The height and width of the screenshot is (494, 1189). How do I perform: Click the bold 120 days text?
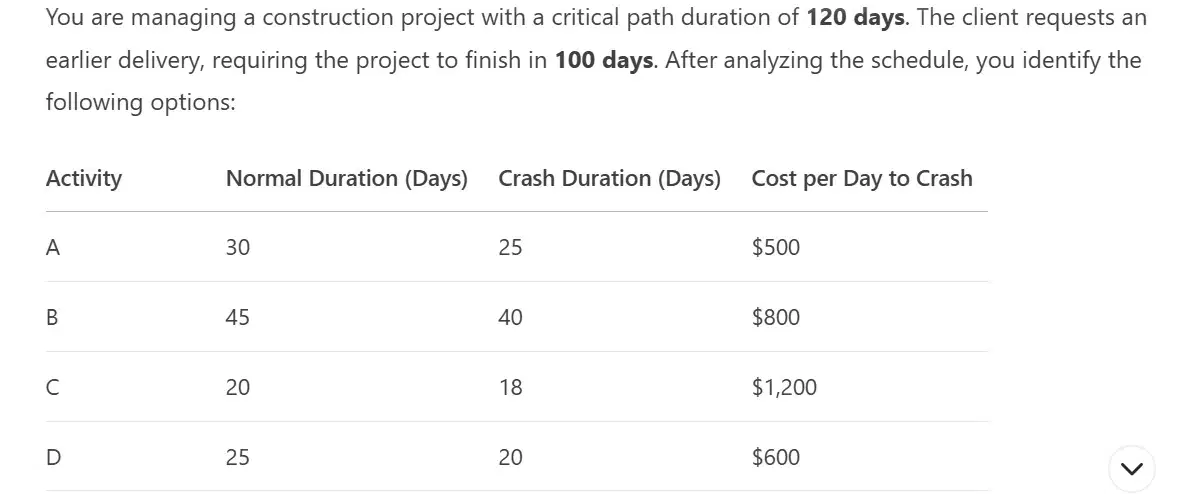coord(855,17)
